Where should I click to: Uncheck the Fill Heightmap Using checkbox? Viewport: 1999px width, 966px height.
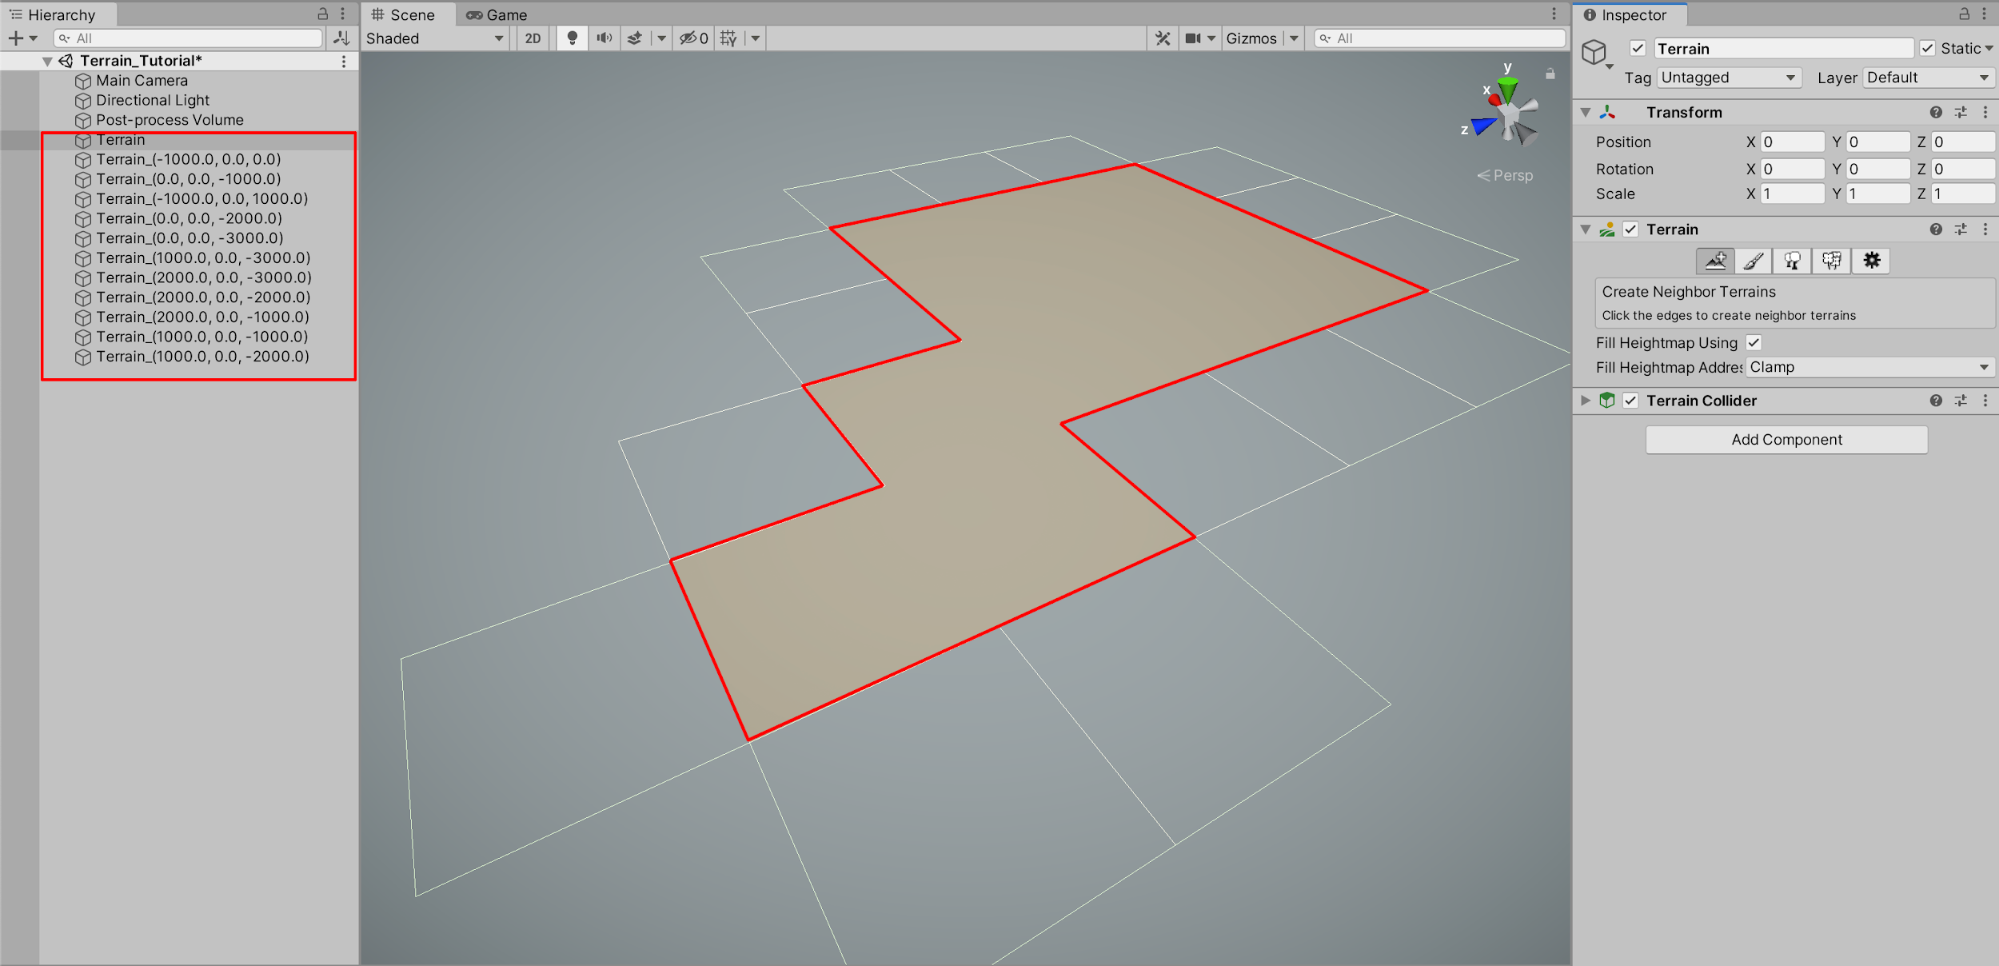1753,342
